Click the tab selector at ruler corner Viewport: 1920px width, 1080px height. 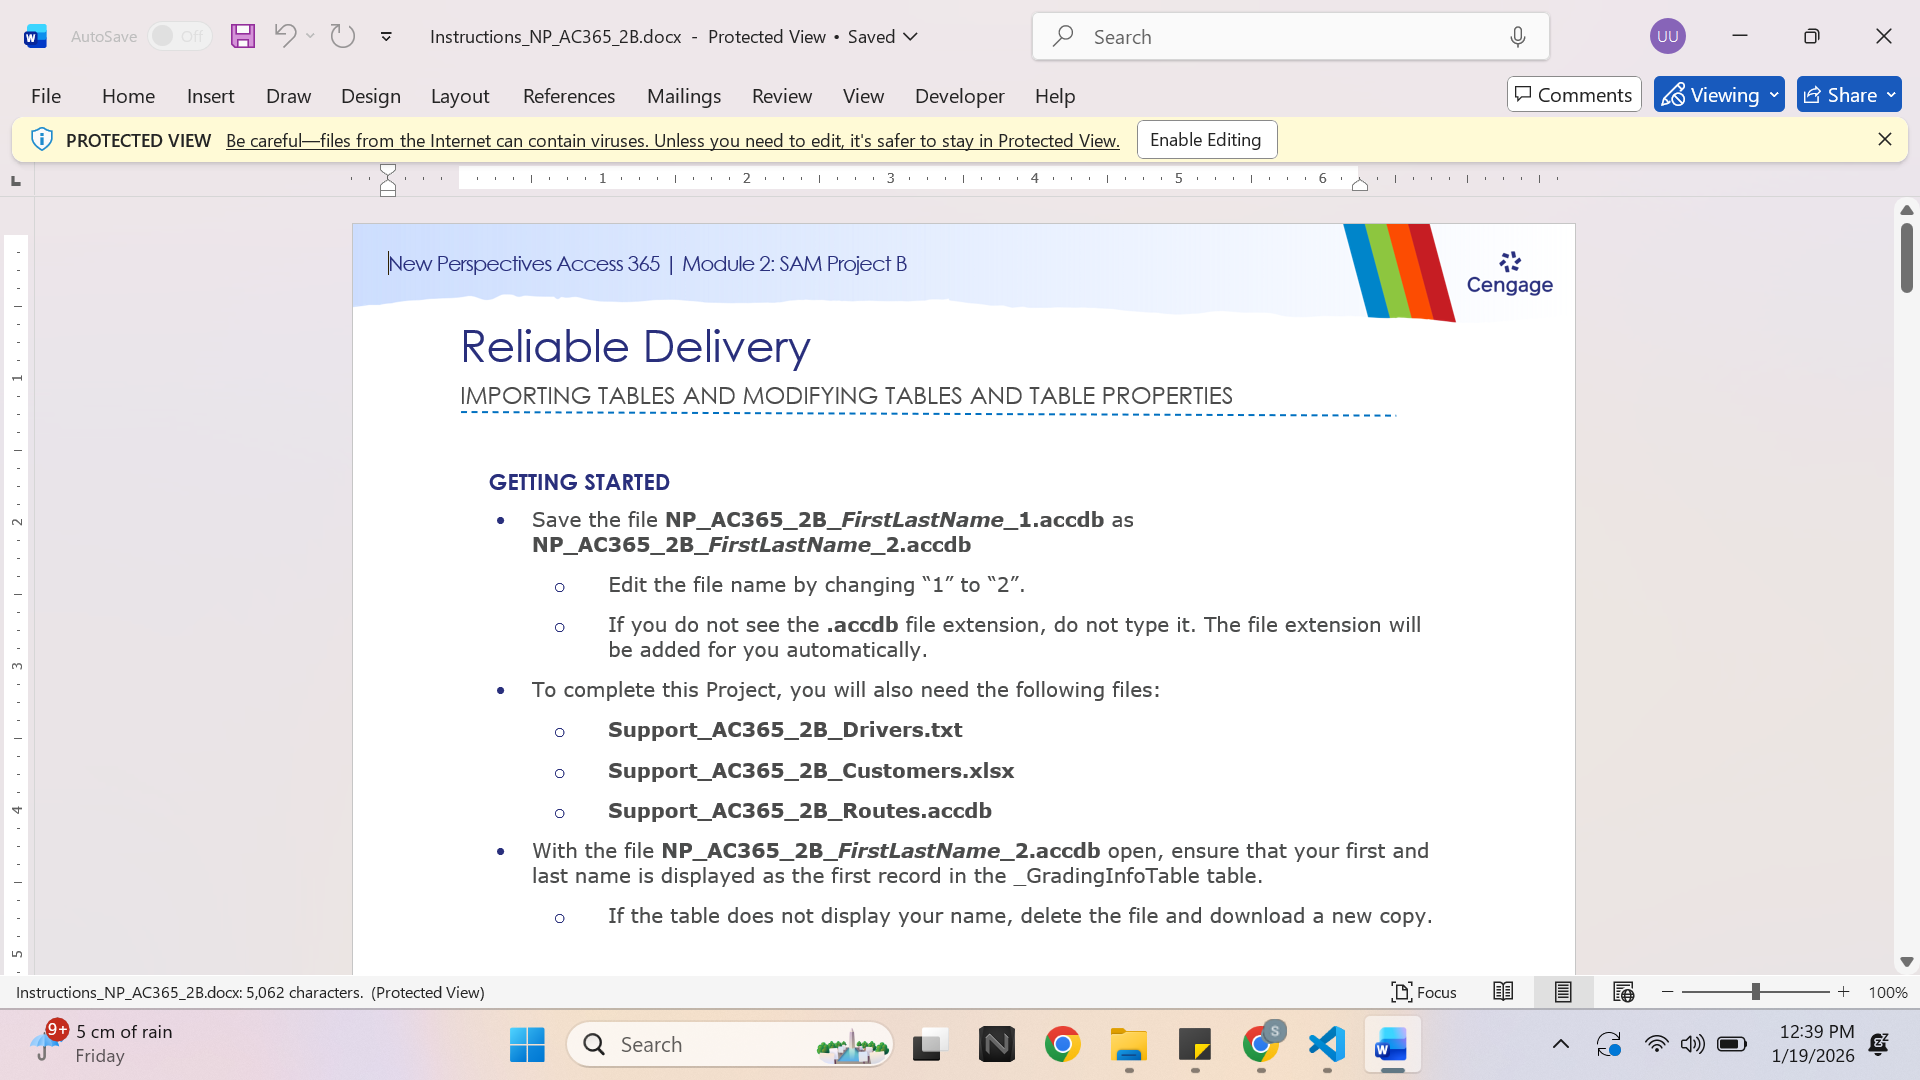(16, 181)
